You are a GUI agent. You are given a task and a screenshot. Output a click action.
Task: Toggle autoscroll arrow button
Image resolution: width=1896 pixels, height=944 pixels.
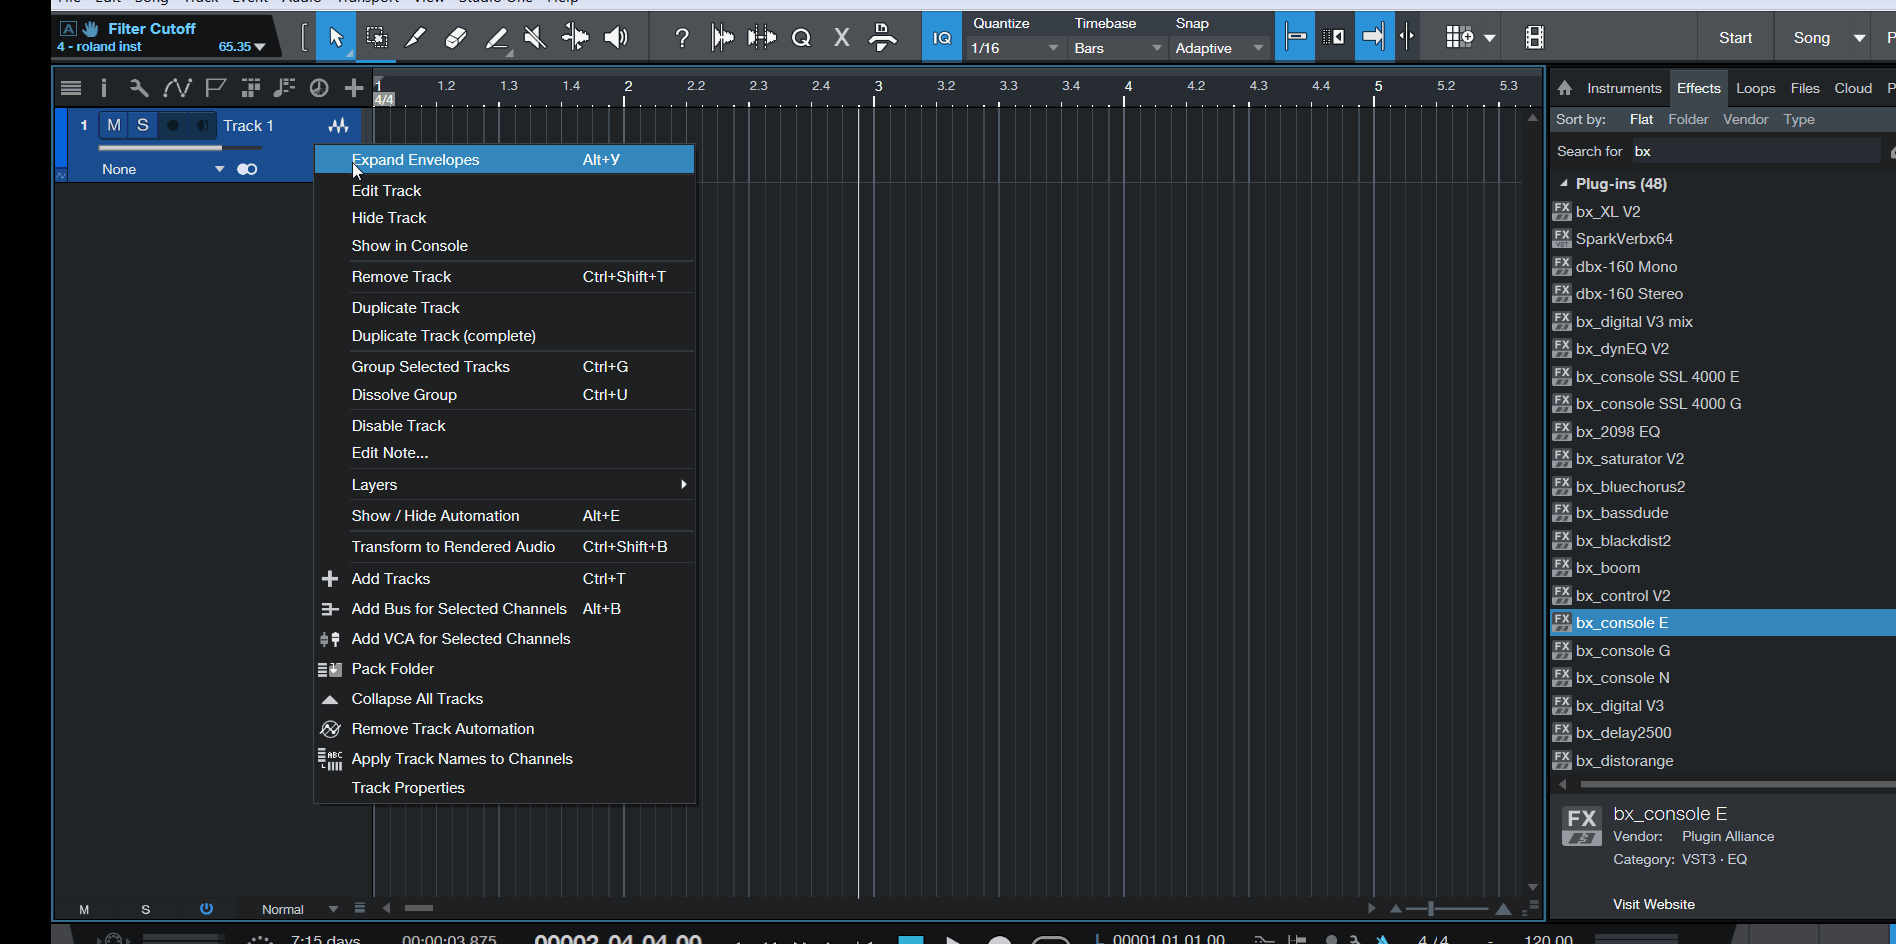pos(1374,38)
